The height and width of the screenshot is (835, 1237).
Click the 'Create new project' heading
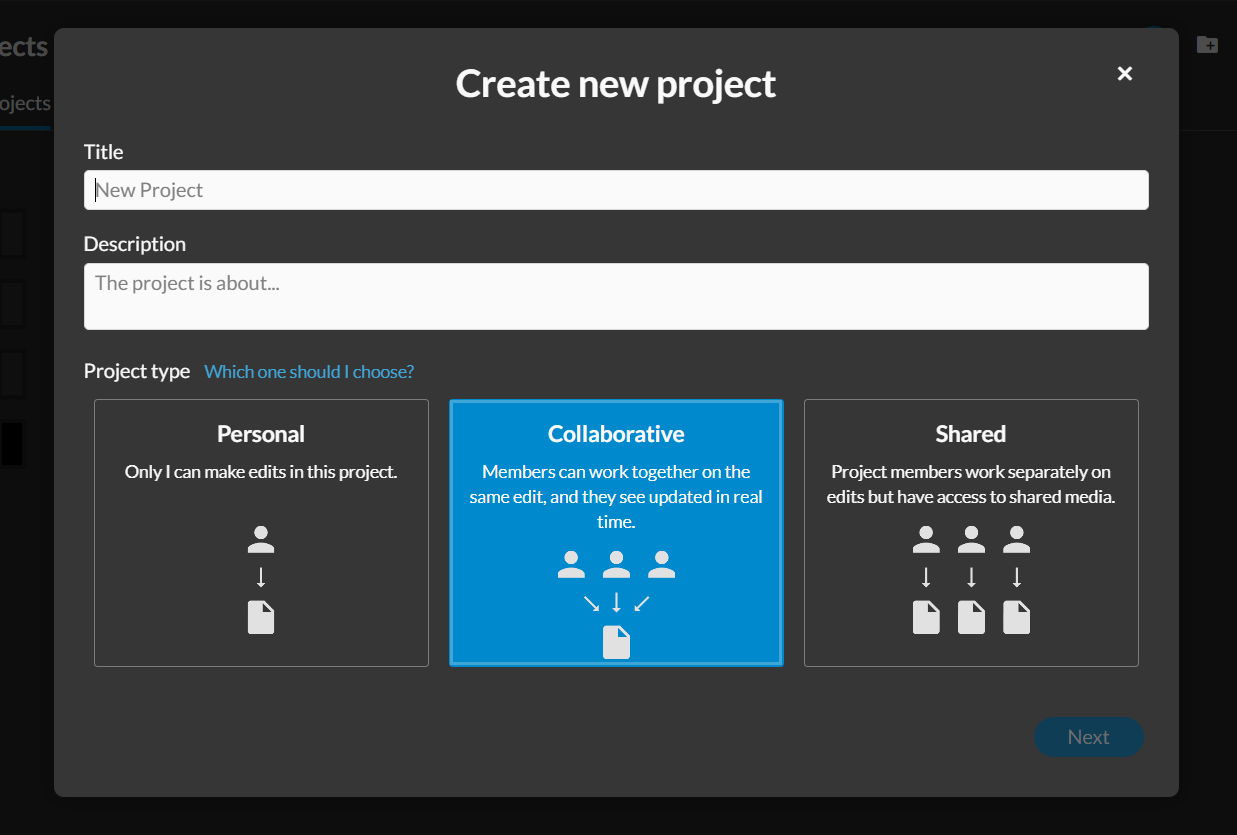[616, 83]
